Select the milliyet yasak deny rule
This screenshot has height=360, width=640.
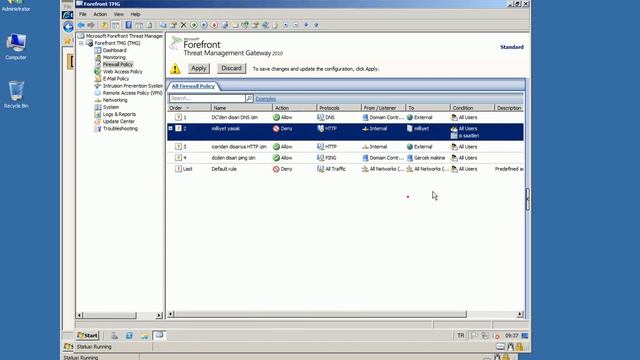pyautogui.click(x=345, y=132)
